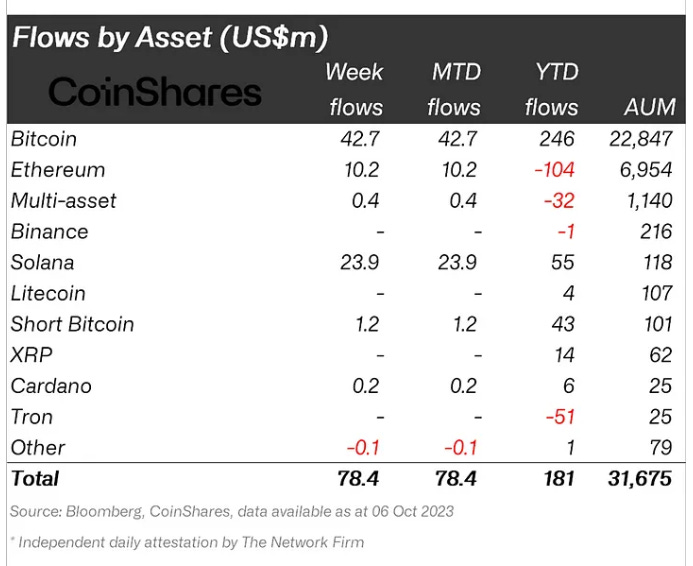This screenshot has height=566, width=693.
Task: Click the CoinShares logo
Action: 155,91
